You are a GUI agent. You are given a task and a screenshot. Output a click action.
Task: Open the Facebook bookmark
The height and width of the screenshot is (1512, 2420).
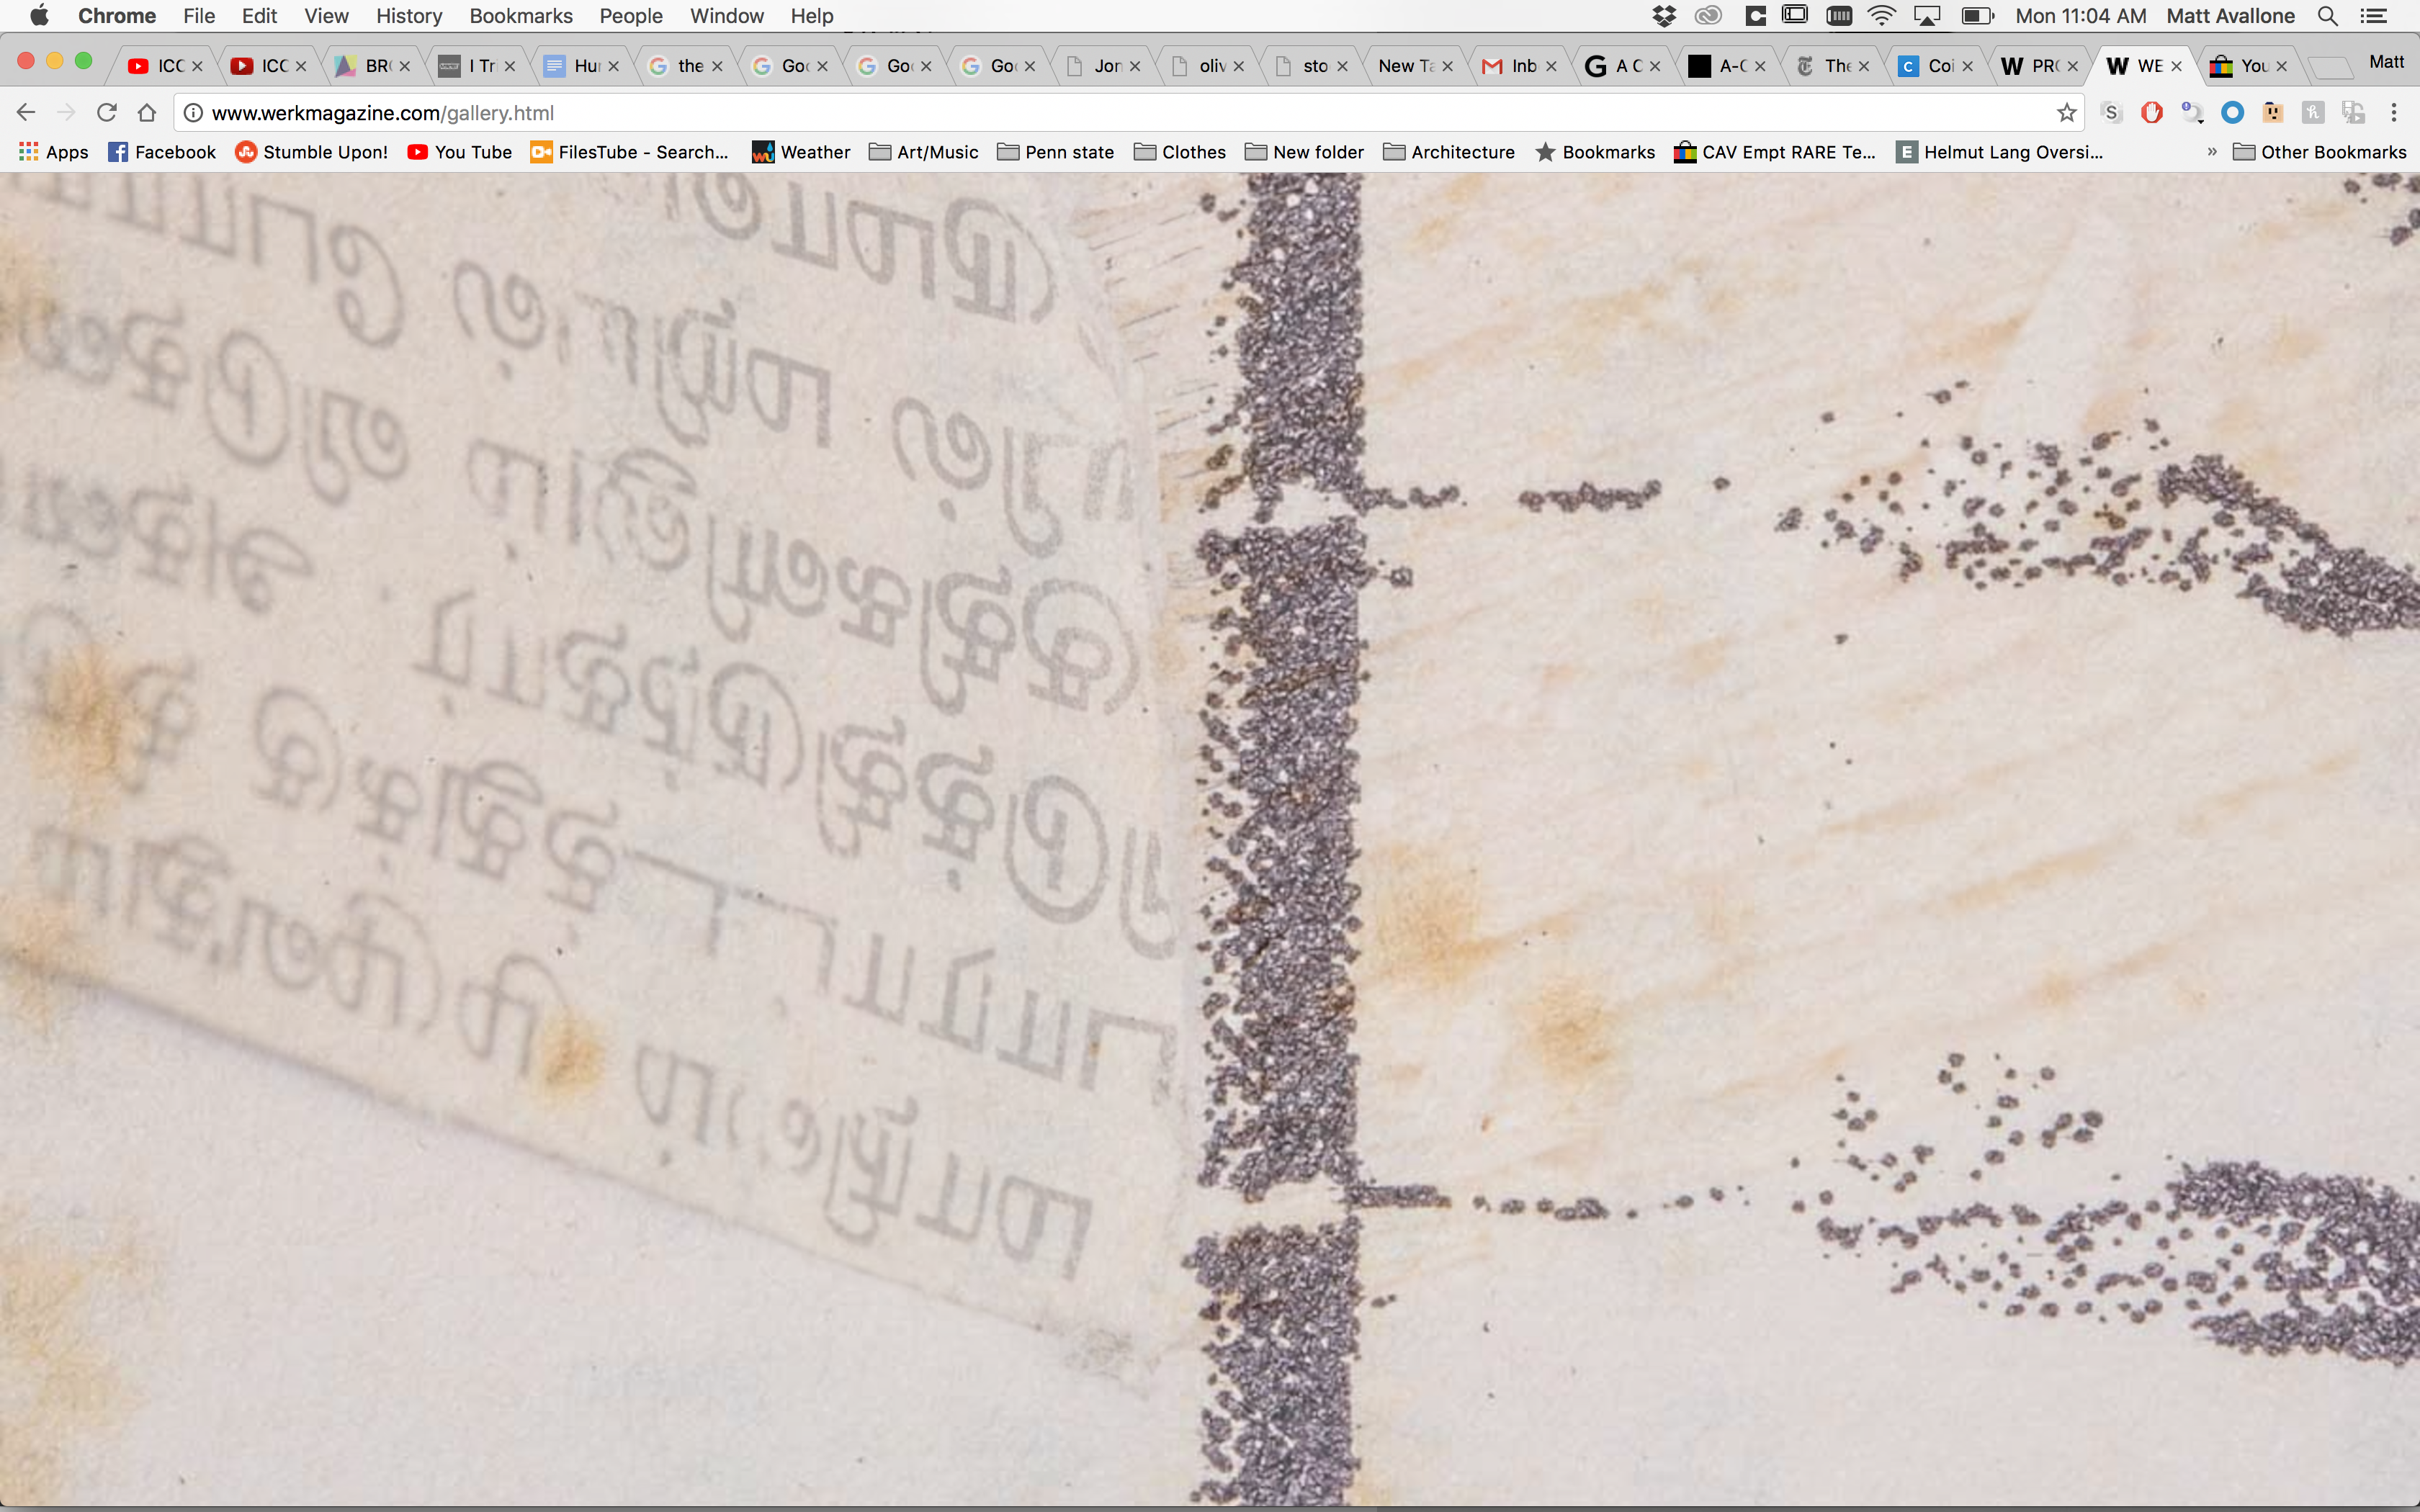[x=162, y=152]
